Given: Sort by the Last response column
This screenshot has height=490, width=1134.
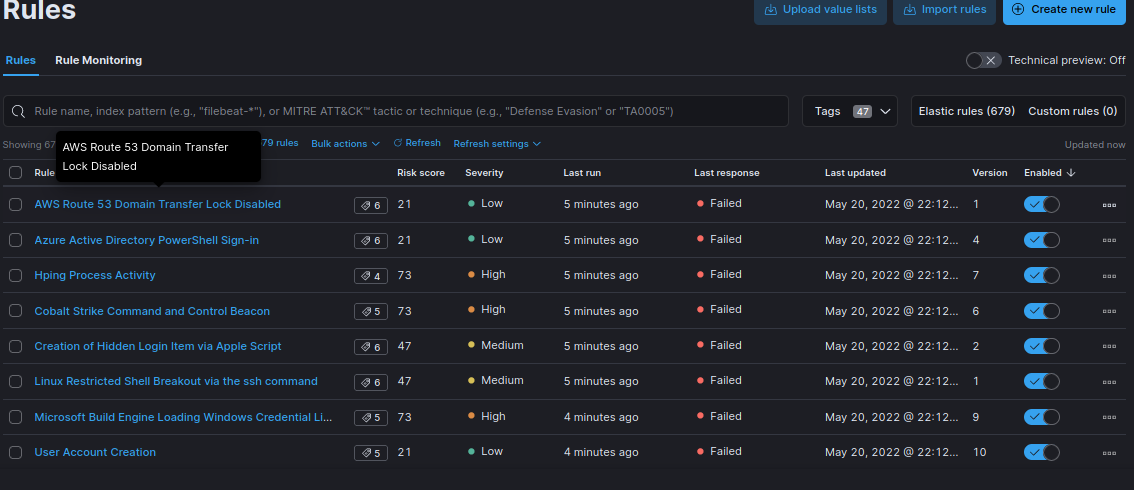Looking at the screenshot, I should (727, 173).
